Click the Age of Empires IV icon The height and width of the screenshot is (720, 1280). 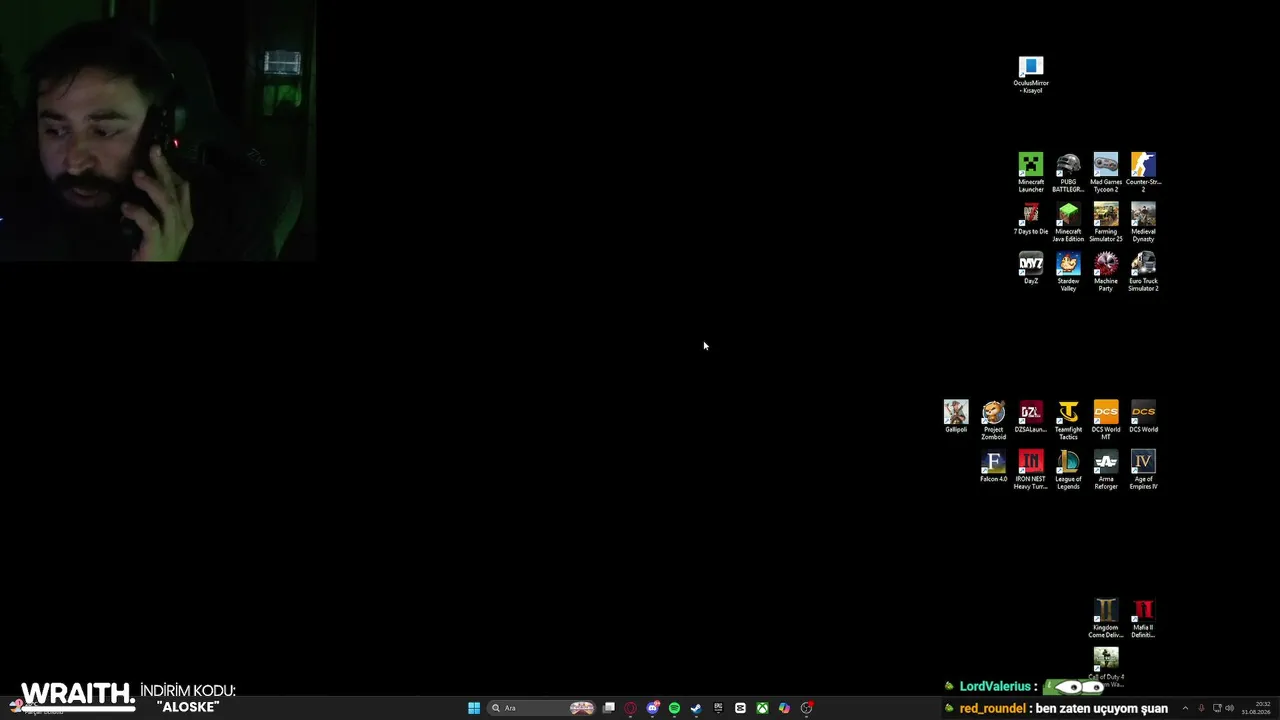click(1143, 470)
